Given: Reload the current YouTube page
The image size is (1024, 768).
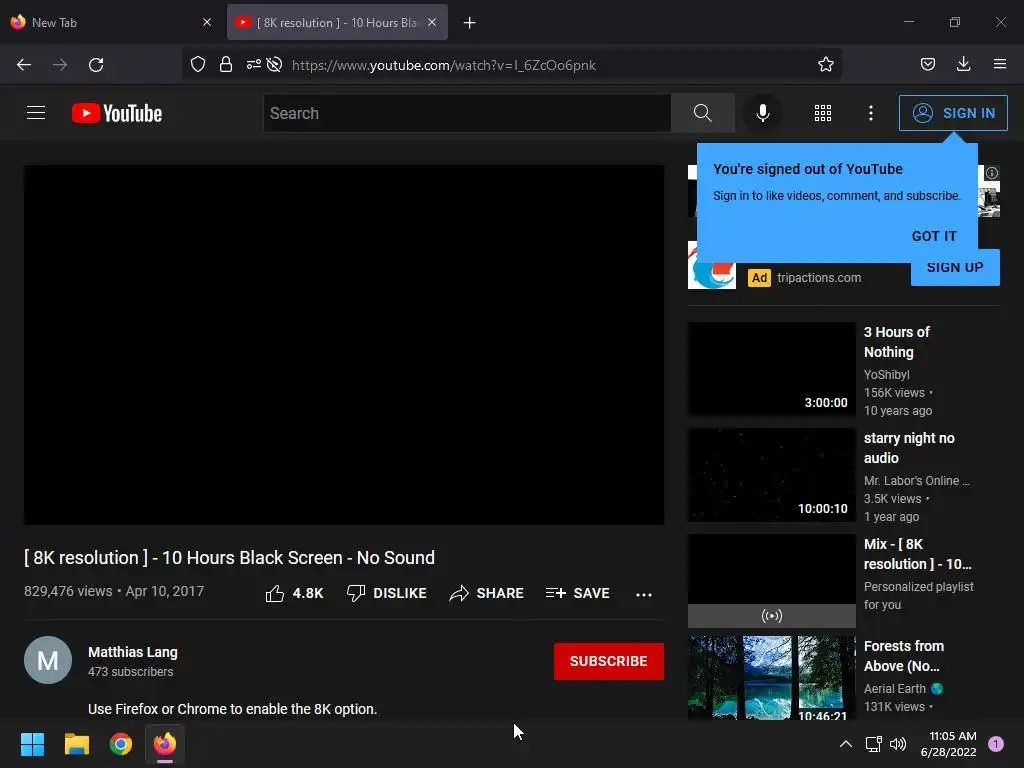Looking at the screenshot, I should point(96,65).
